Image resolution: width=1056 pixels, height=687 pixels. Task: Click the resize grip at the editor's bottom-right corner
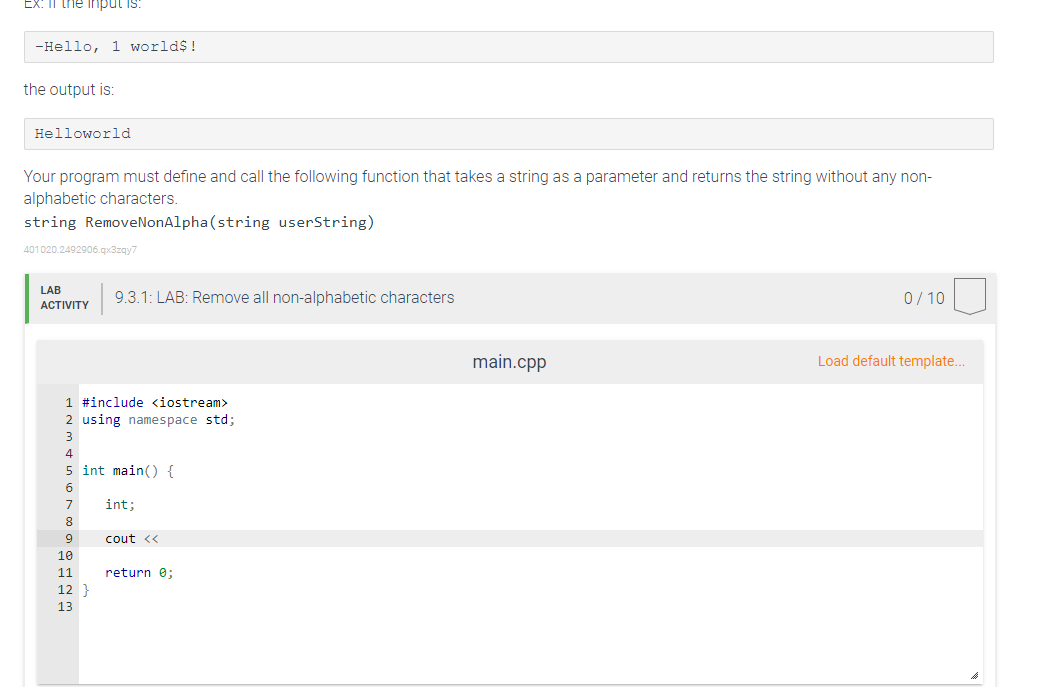click(974, 675)
